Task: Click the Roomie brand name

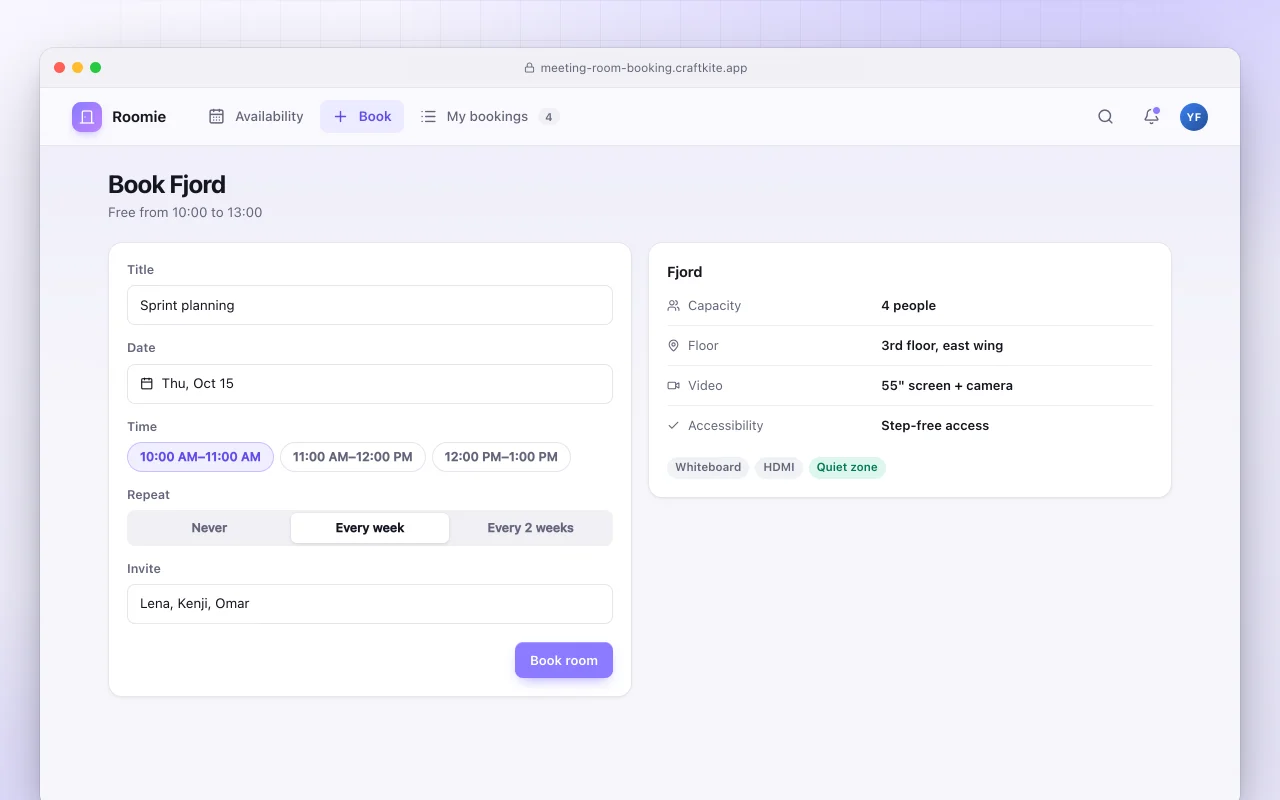Action: [x=139, y=117]
